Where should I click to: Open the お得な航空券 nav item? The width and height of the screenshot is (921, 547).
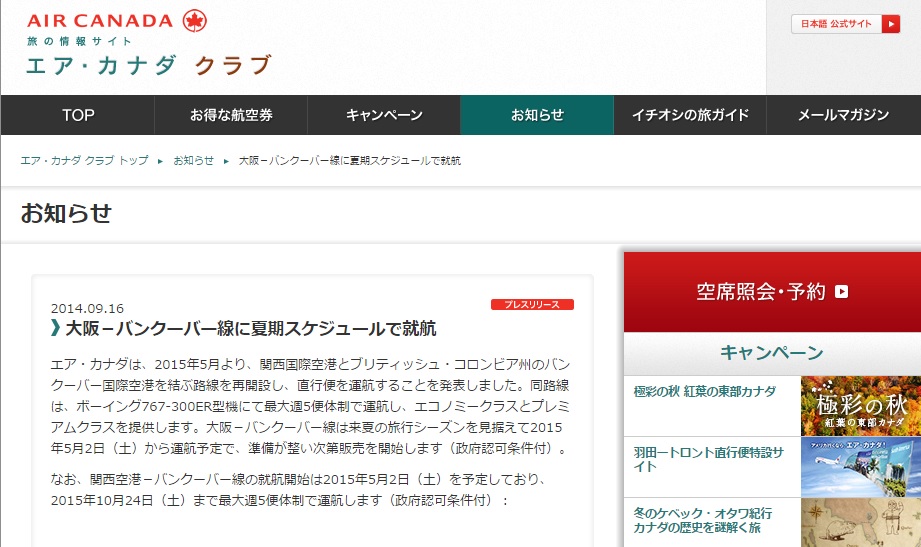(231, 115)
